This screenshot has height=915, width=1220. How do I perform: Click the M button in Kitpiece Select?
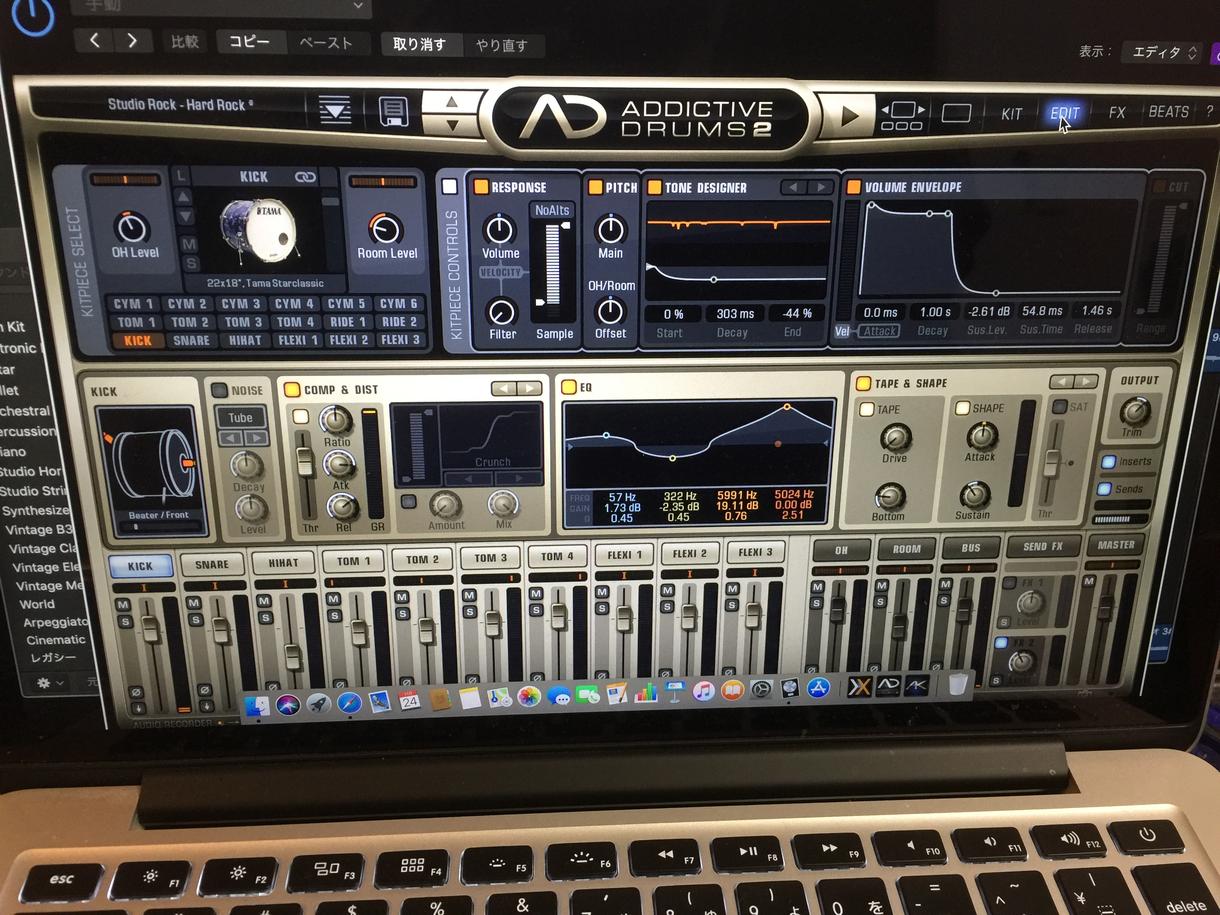[x=189, y=244]
